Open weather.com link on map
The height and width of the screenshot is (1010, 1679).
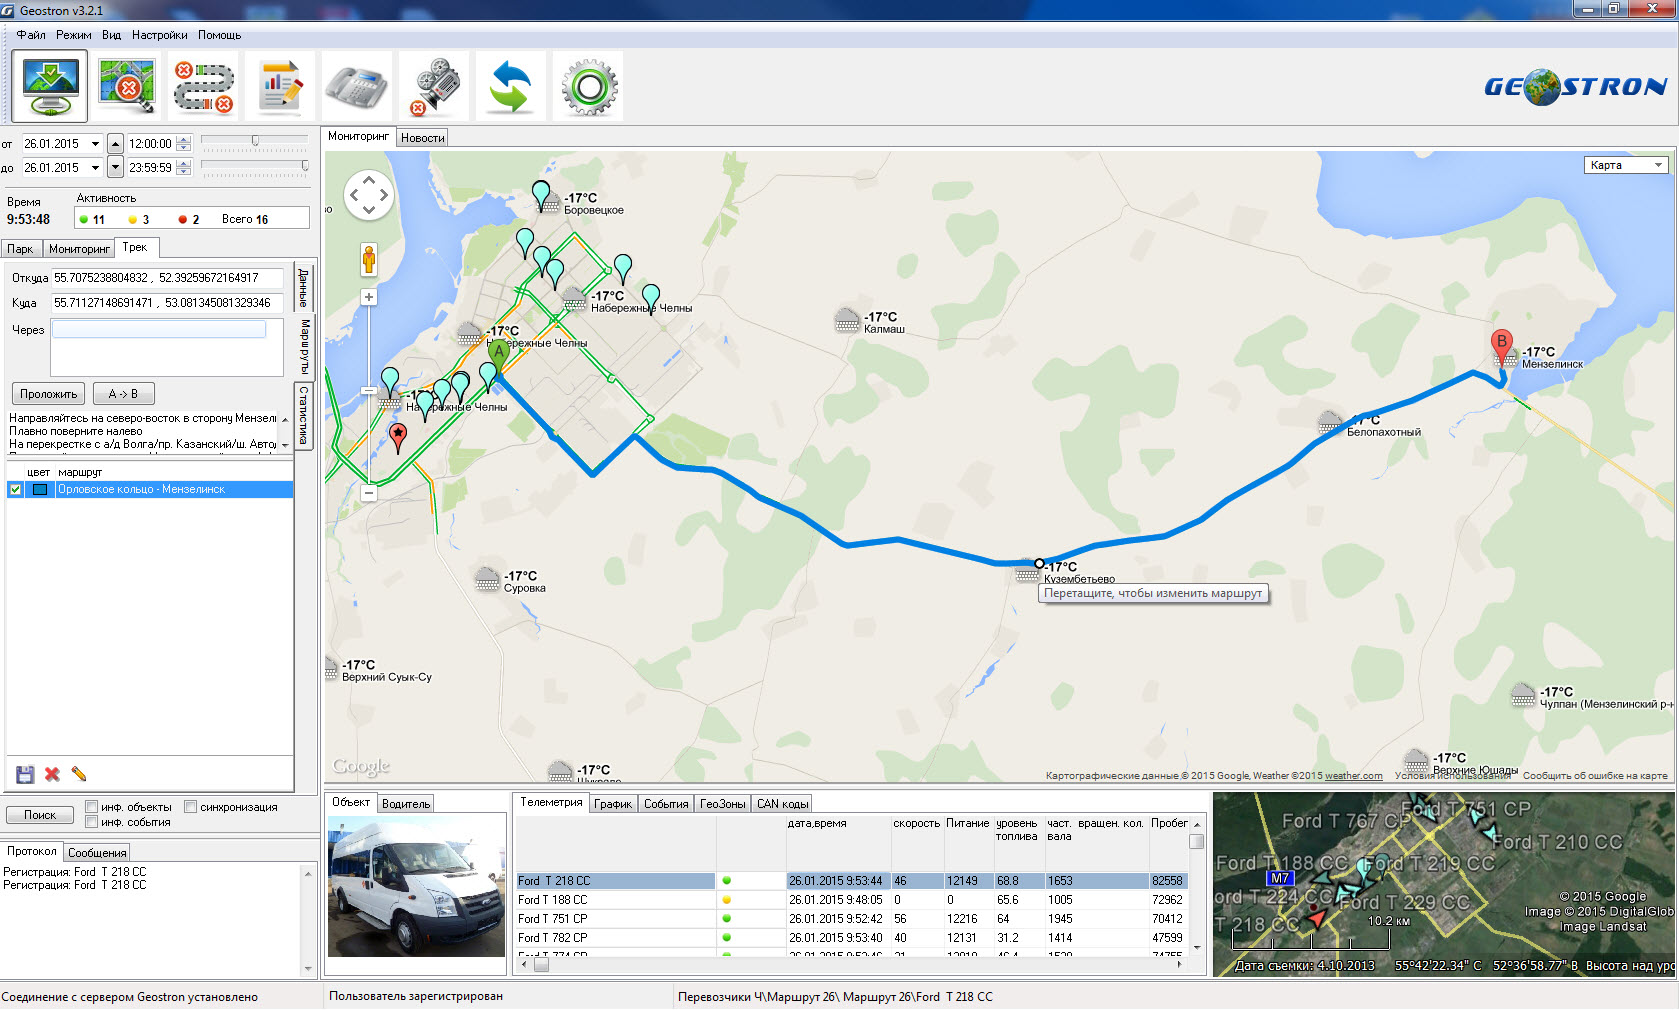pos(1354,776)
